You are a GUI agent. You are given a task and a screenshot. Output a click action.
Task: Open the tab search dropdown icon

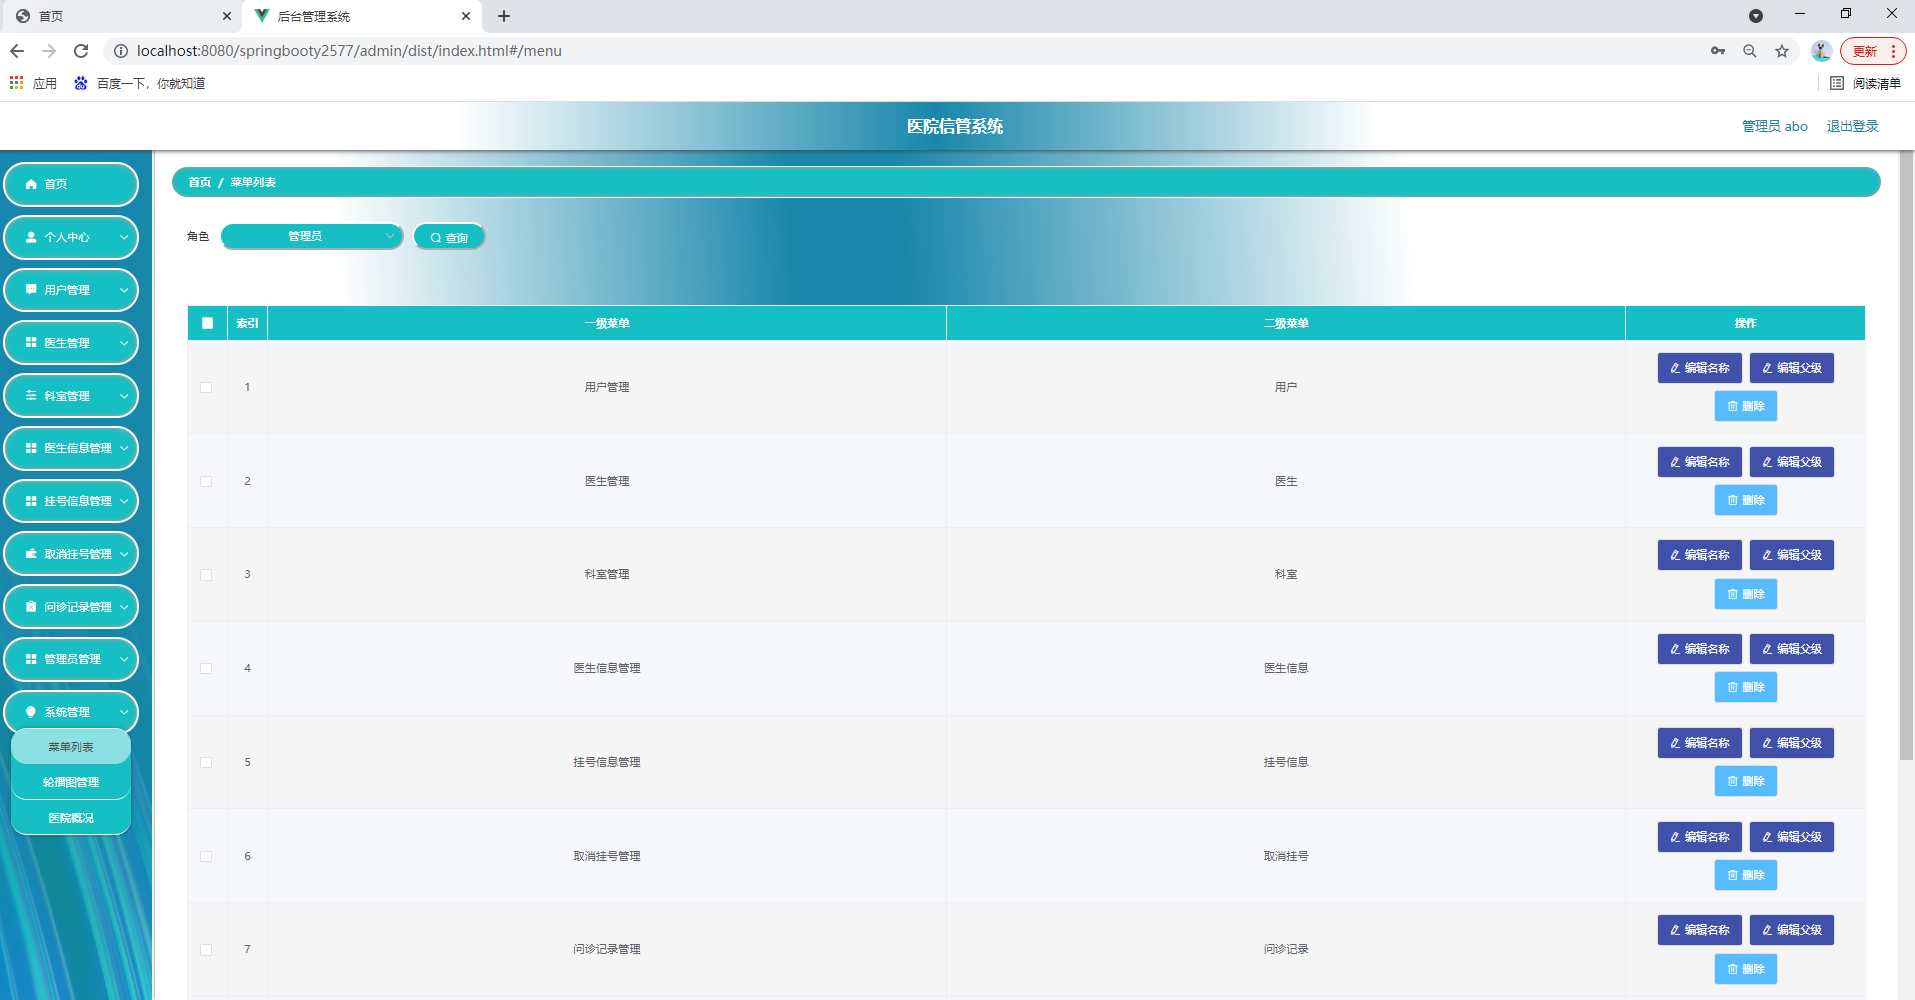[x=1756, y=16]
